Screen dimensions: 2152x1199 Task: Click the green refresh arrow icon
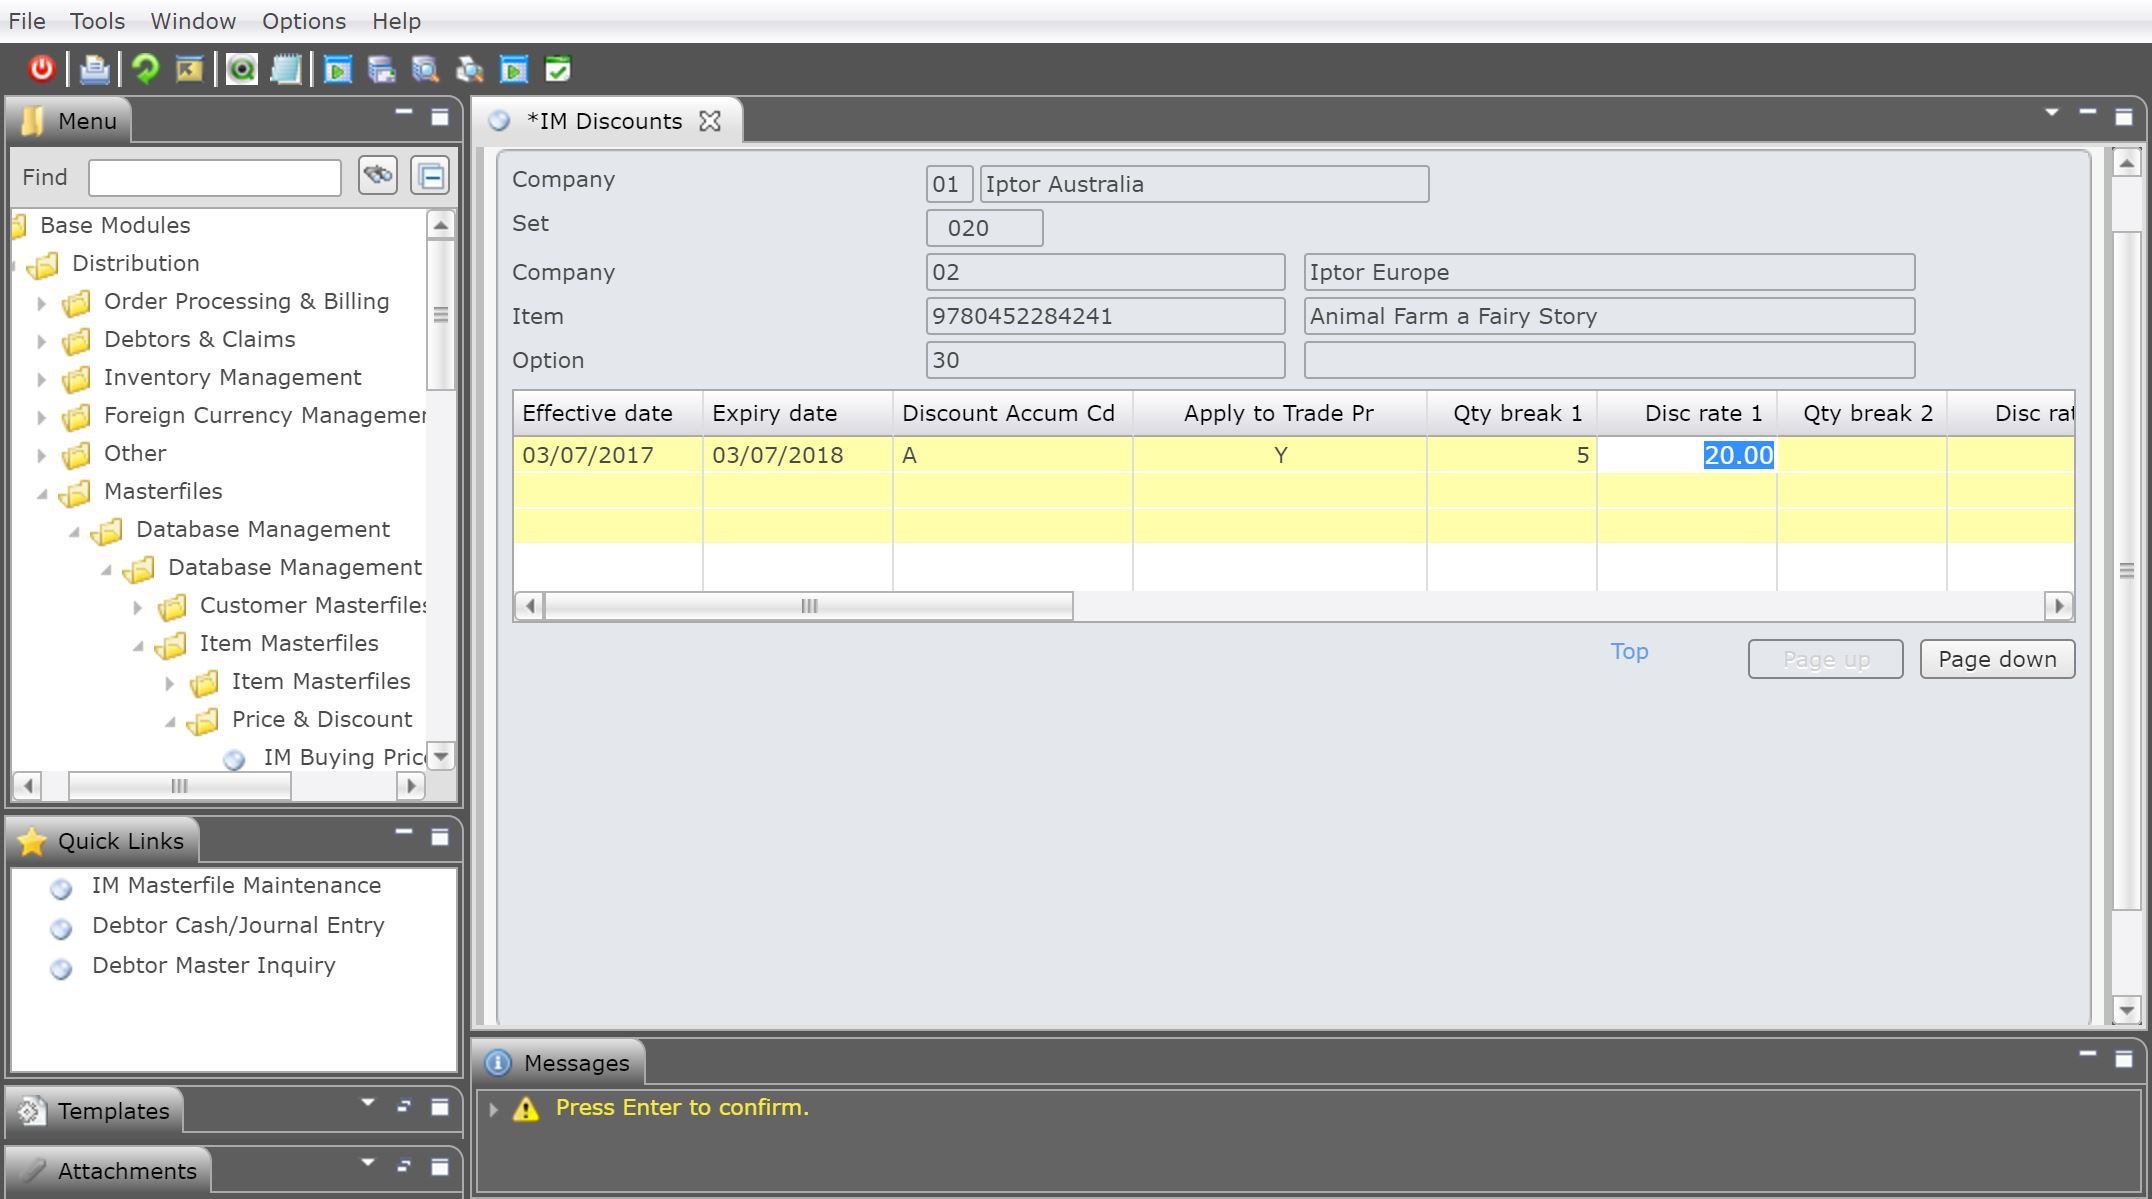pos(146,69)
